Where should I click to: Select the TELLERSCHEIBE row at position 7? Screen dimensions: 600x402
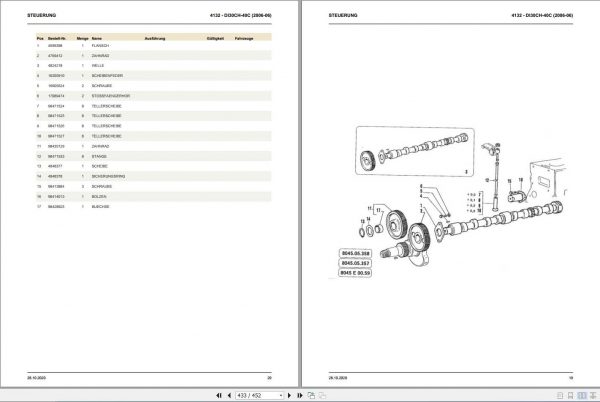[x=154, y=106]
